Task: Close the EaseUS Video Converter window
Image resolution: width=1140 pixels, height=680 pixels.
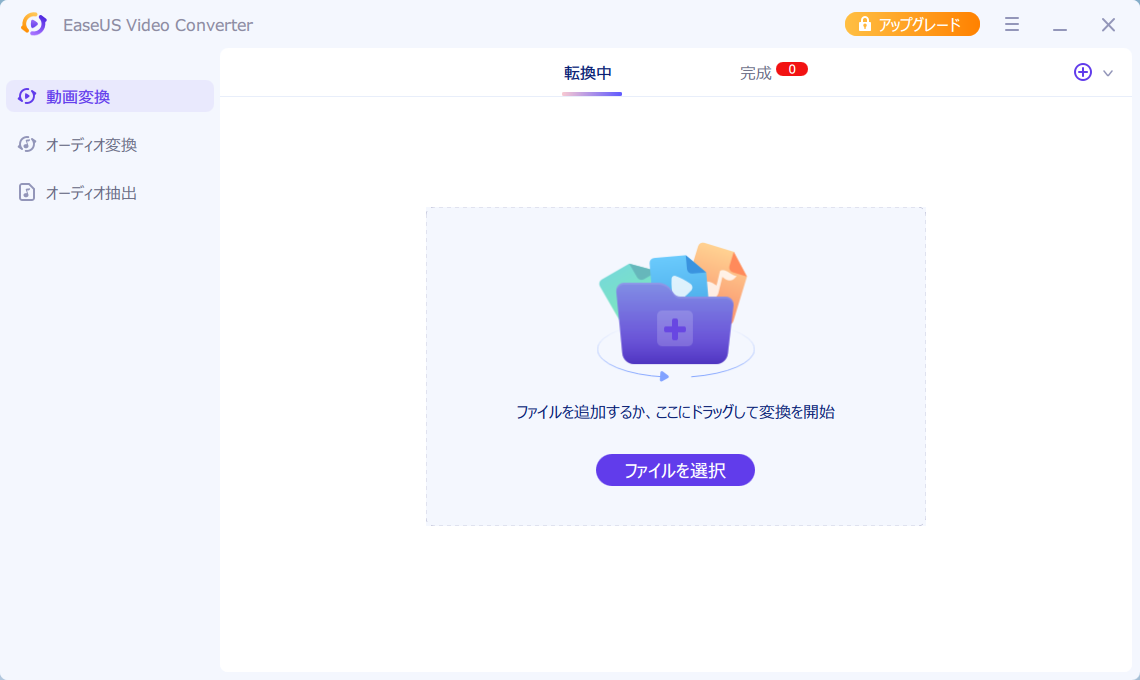Action: [1108, 25]
